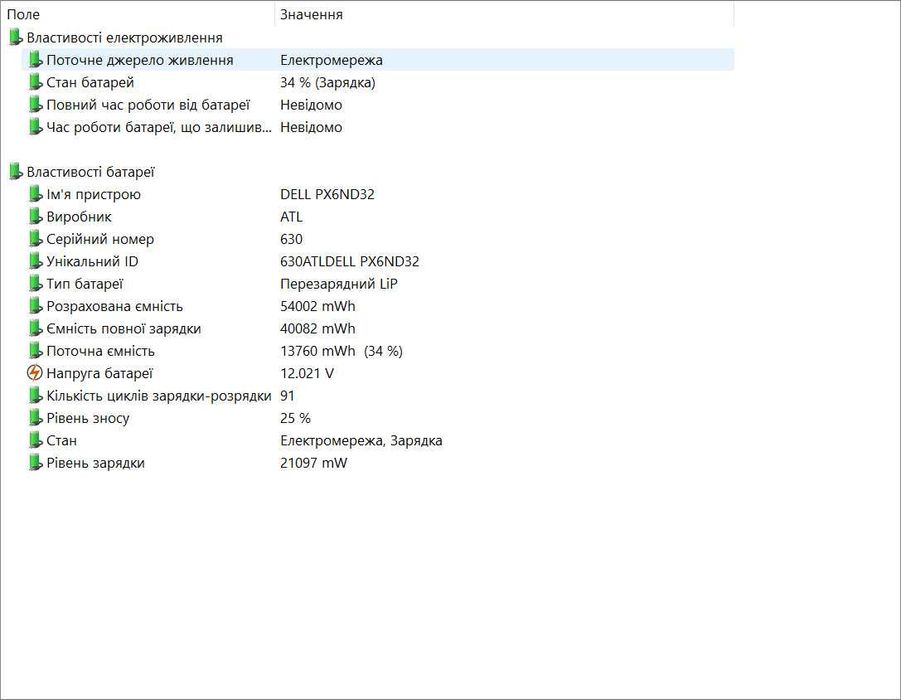Select Повний час роботи від батареї label
The height and width of the screenshot is (700, 901).
(148, 105)
